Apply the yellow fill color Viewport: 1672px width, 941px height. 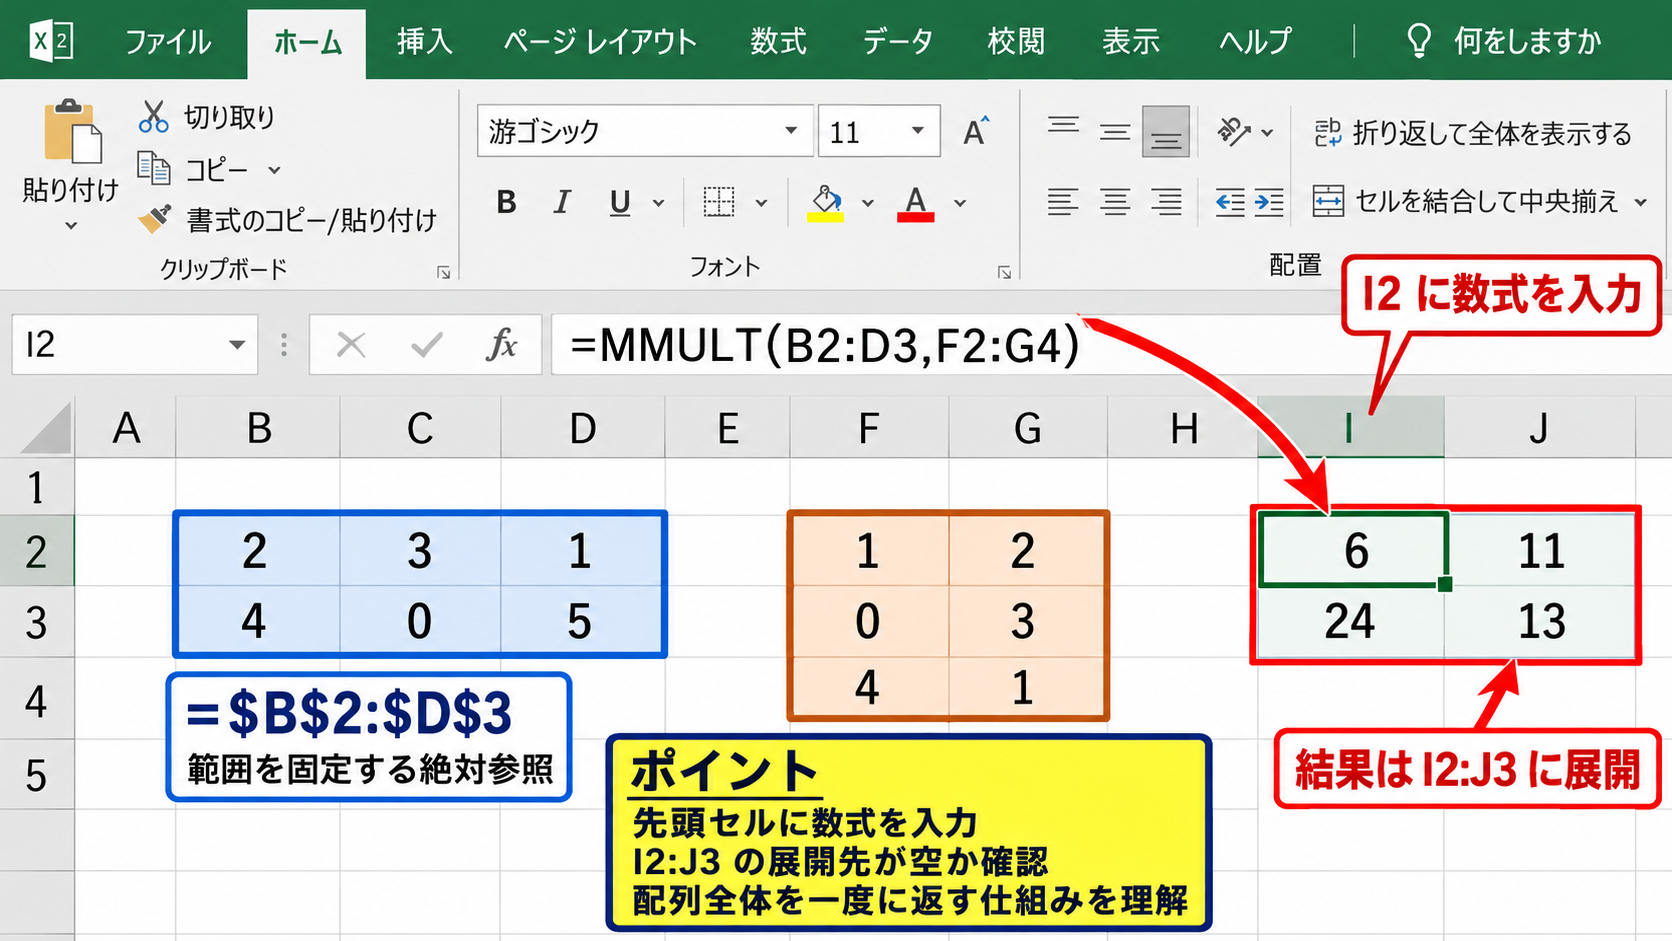point(826,202)
